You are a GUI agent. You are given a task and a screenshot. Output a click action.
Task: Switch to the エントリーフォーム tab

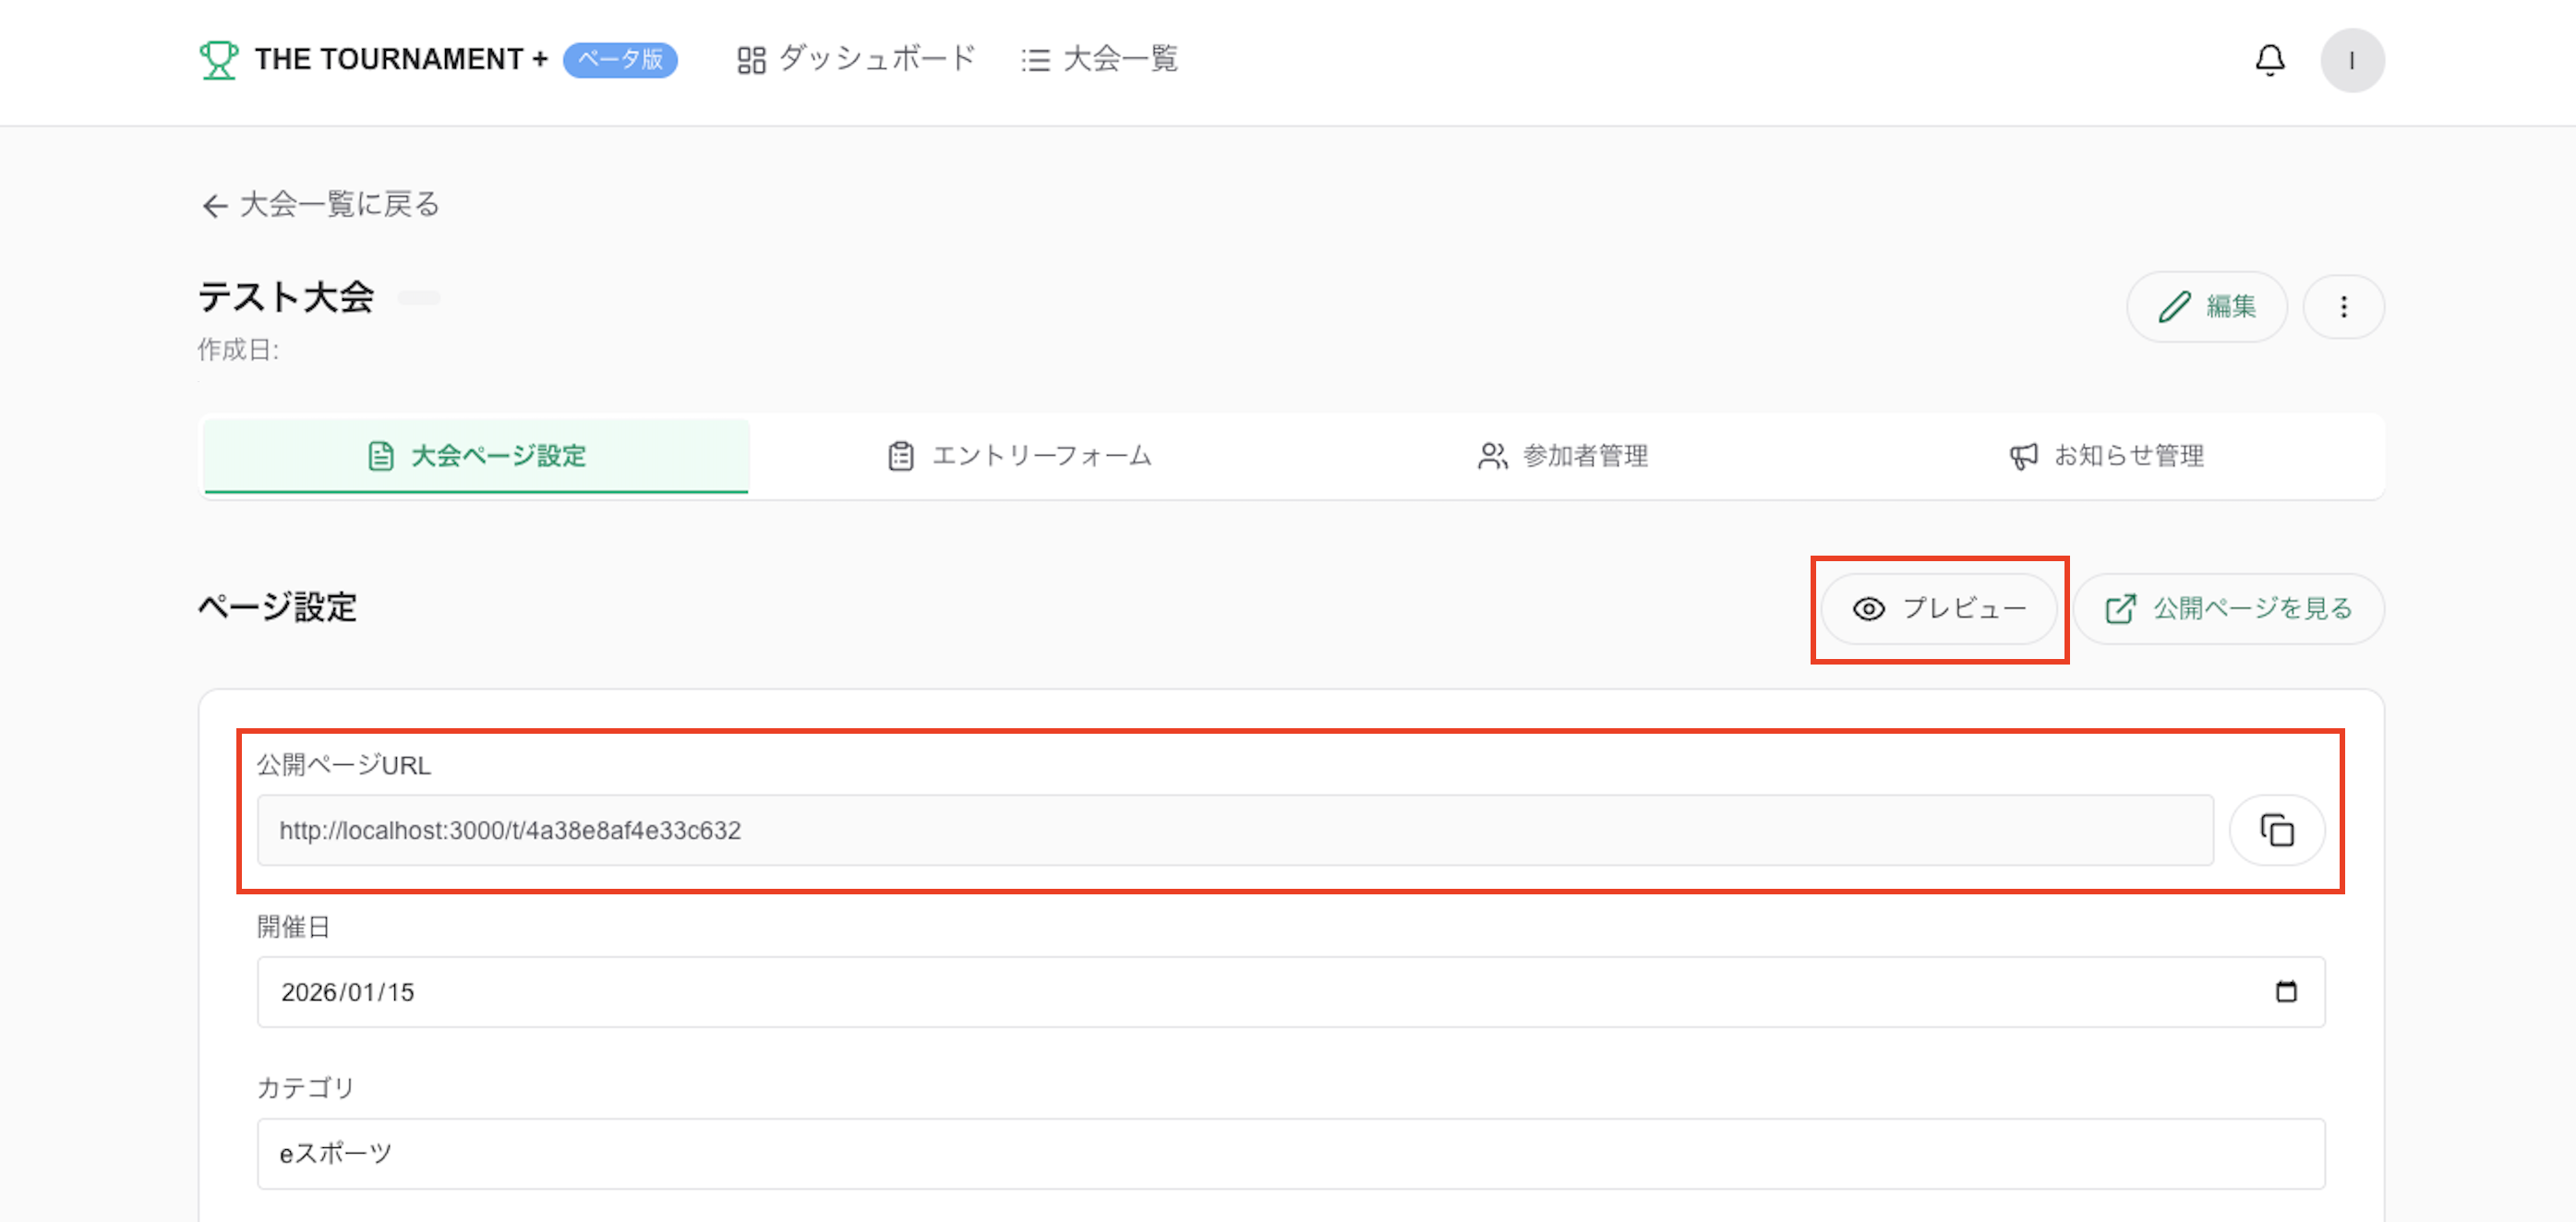pos(1020,456)
